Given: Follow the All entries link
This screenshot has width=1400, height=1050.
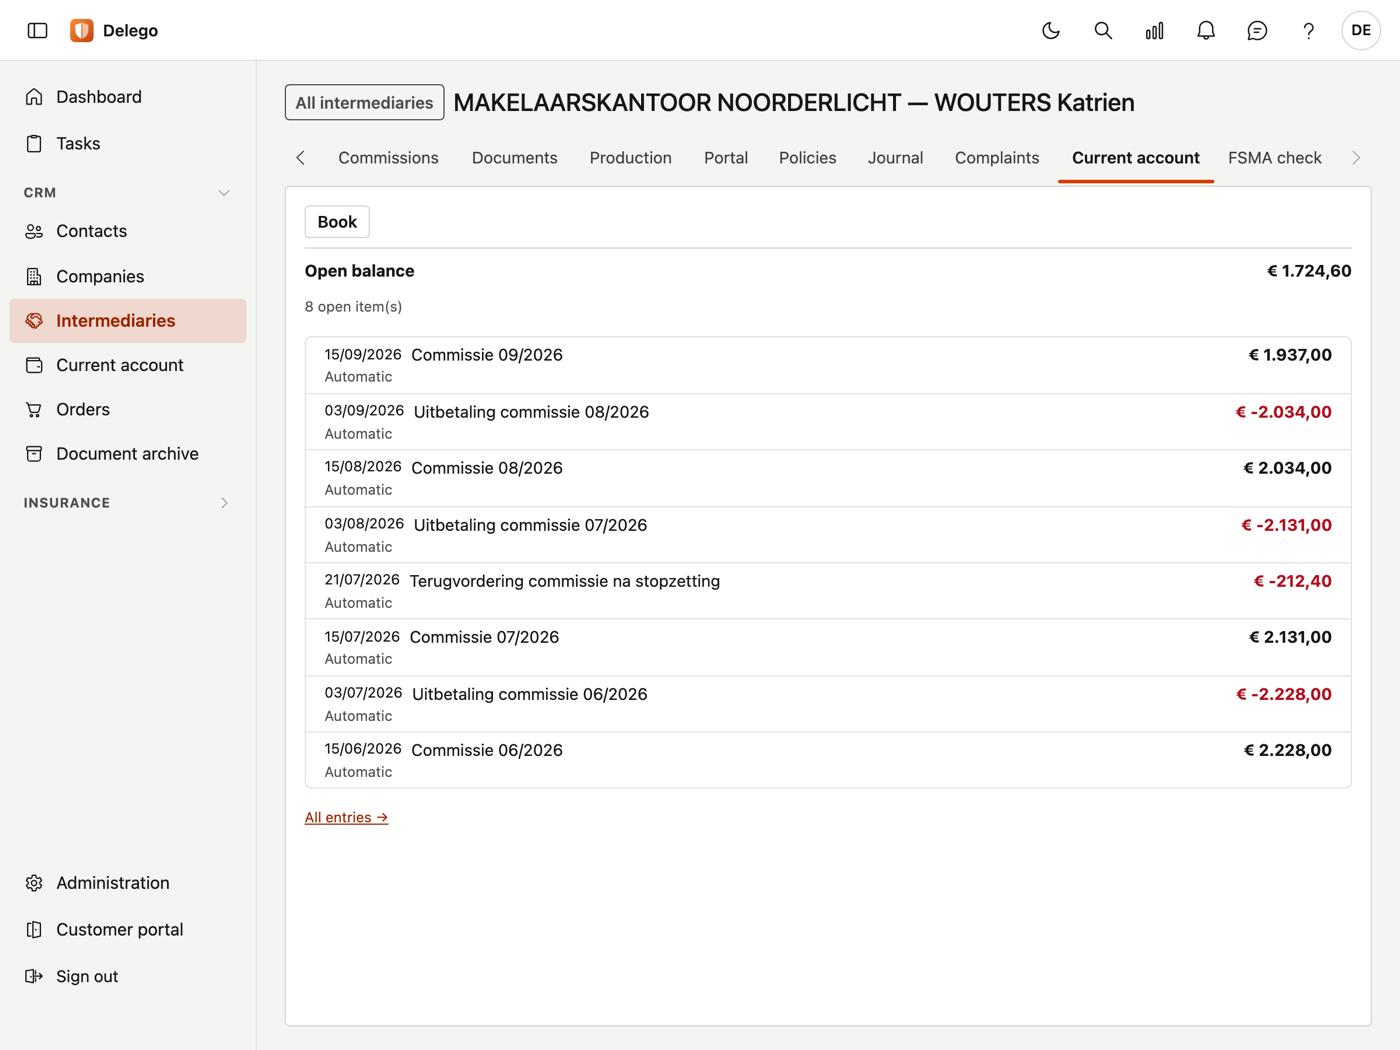Looking at the screenshot, I should click(346, 818).
